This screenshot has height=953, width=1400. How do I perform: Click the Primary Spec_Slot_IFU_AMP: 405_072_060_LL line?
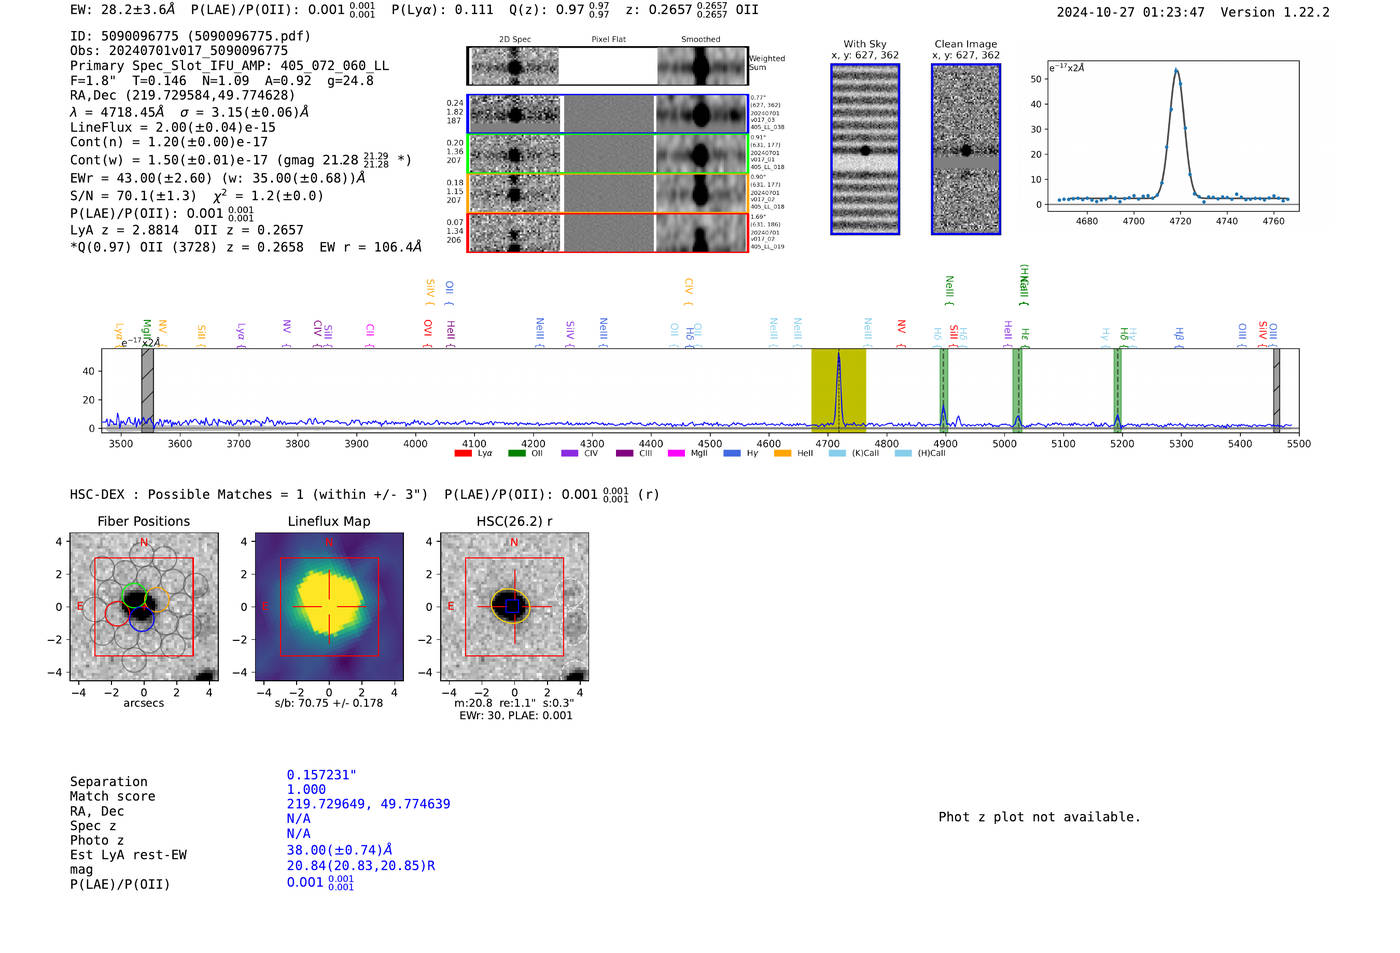click(230, 65)
